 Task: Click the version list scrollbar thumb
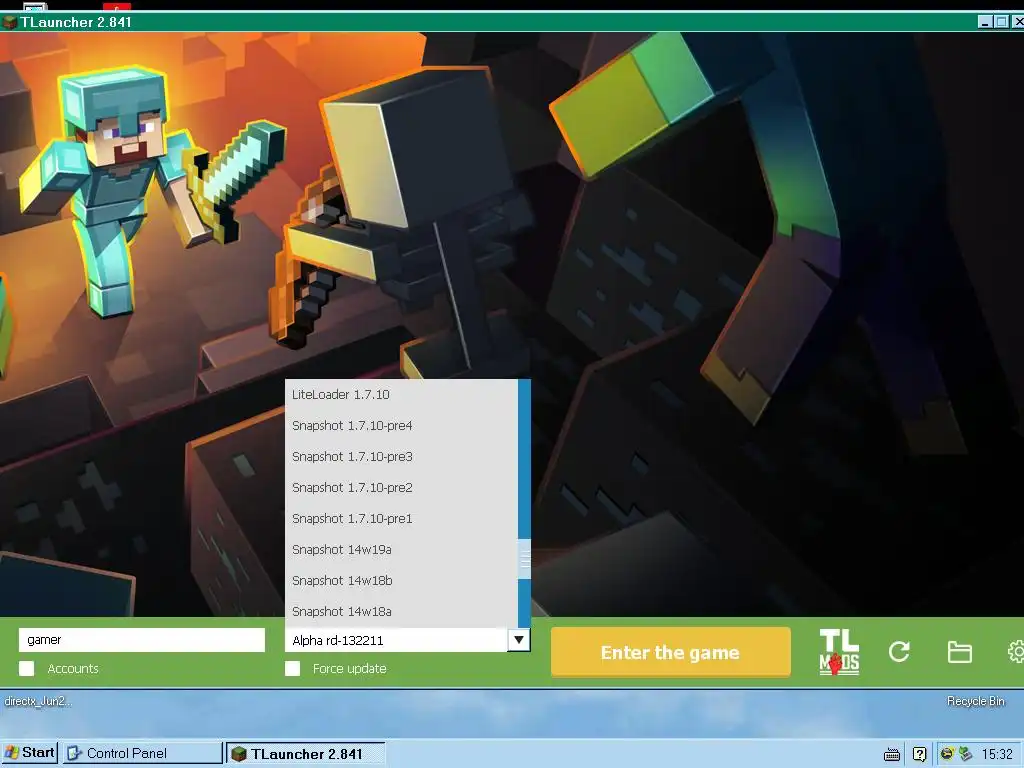[524, 559]
